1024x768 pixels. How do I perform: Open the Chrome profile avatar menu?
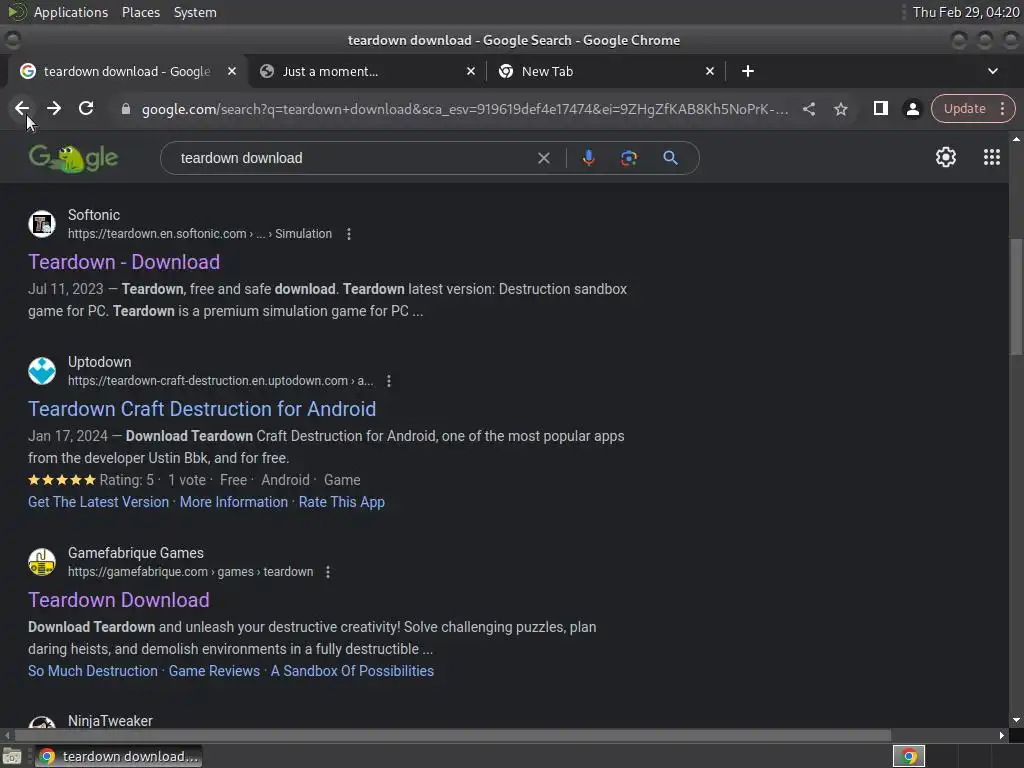912,109
